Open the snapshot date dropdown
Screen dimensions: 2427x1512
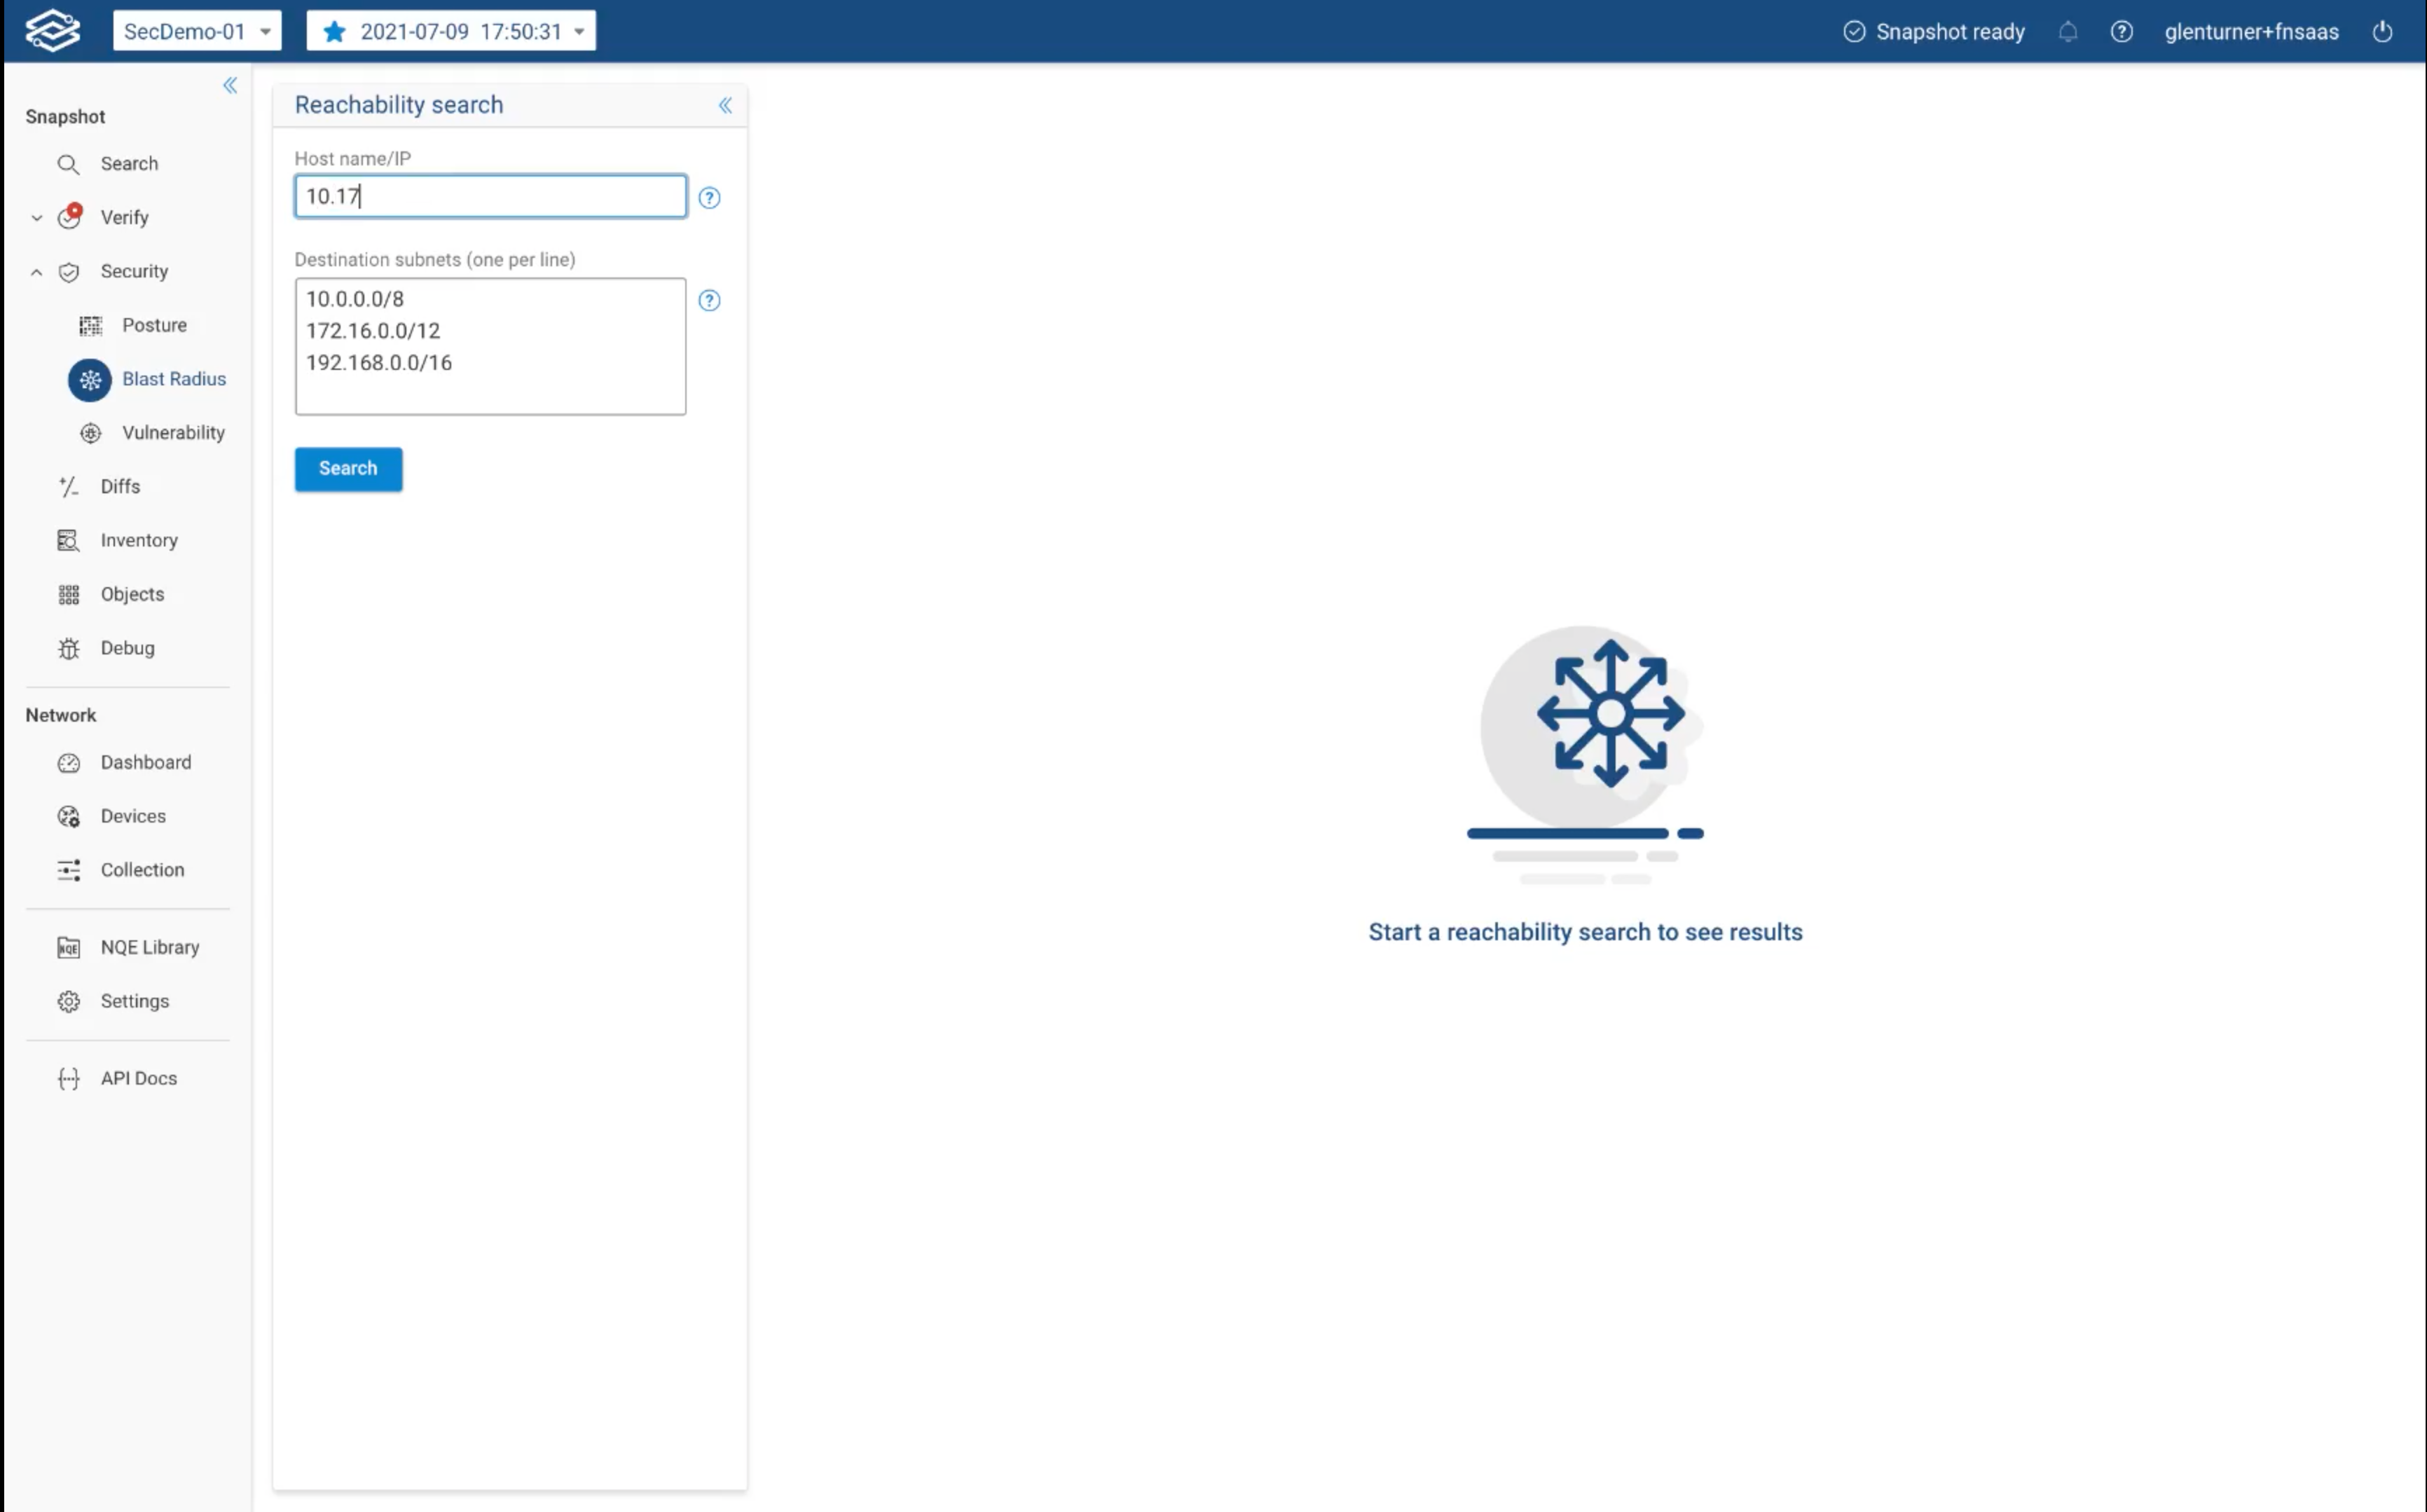point(451,31)
